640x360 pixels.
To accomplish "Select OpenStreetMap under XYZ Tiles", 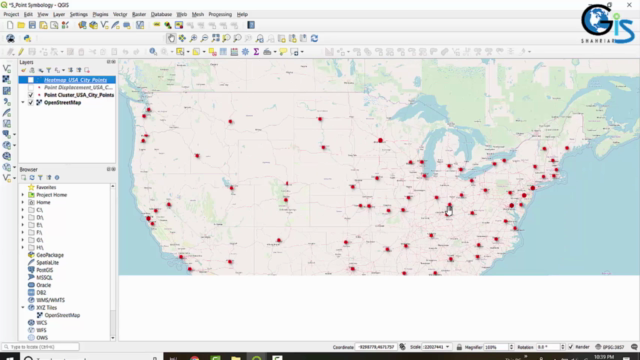I will point(62,315).
